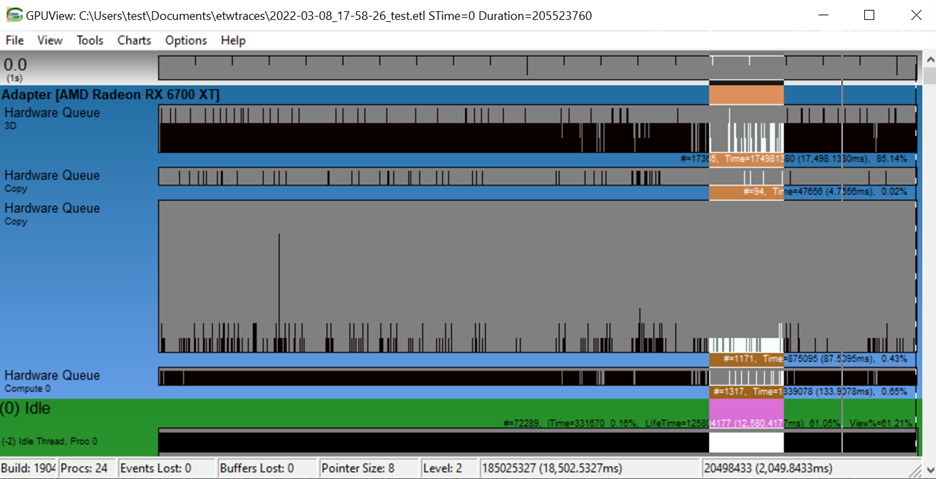Click the Copy queue stats showing #=94
The image size is (936, 479).
pos(824,192)
